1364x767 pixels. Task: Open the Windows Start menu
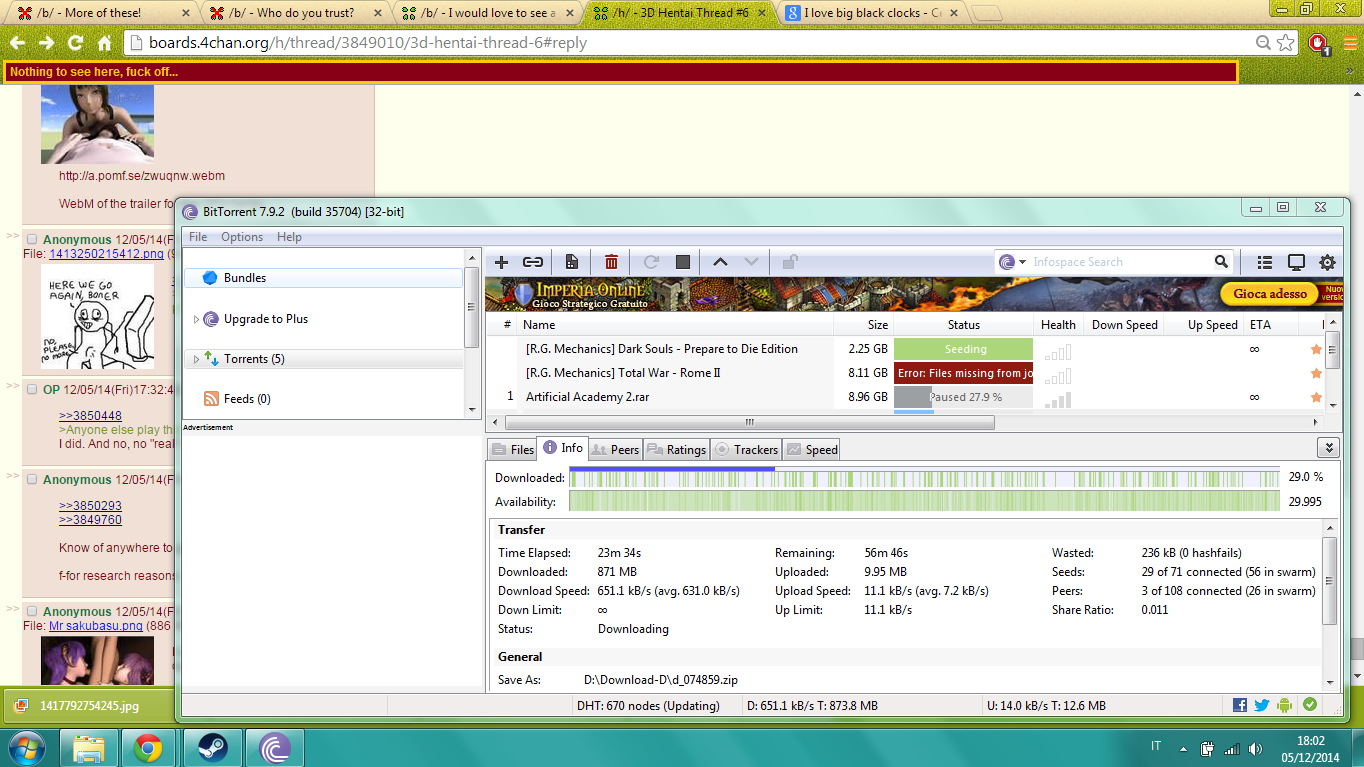pyautogui.click(x=27, y=747)
